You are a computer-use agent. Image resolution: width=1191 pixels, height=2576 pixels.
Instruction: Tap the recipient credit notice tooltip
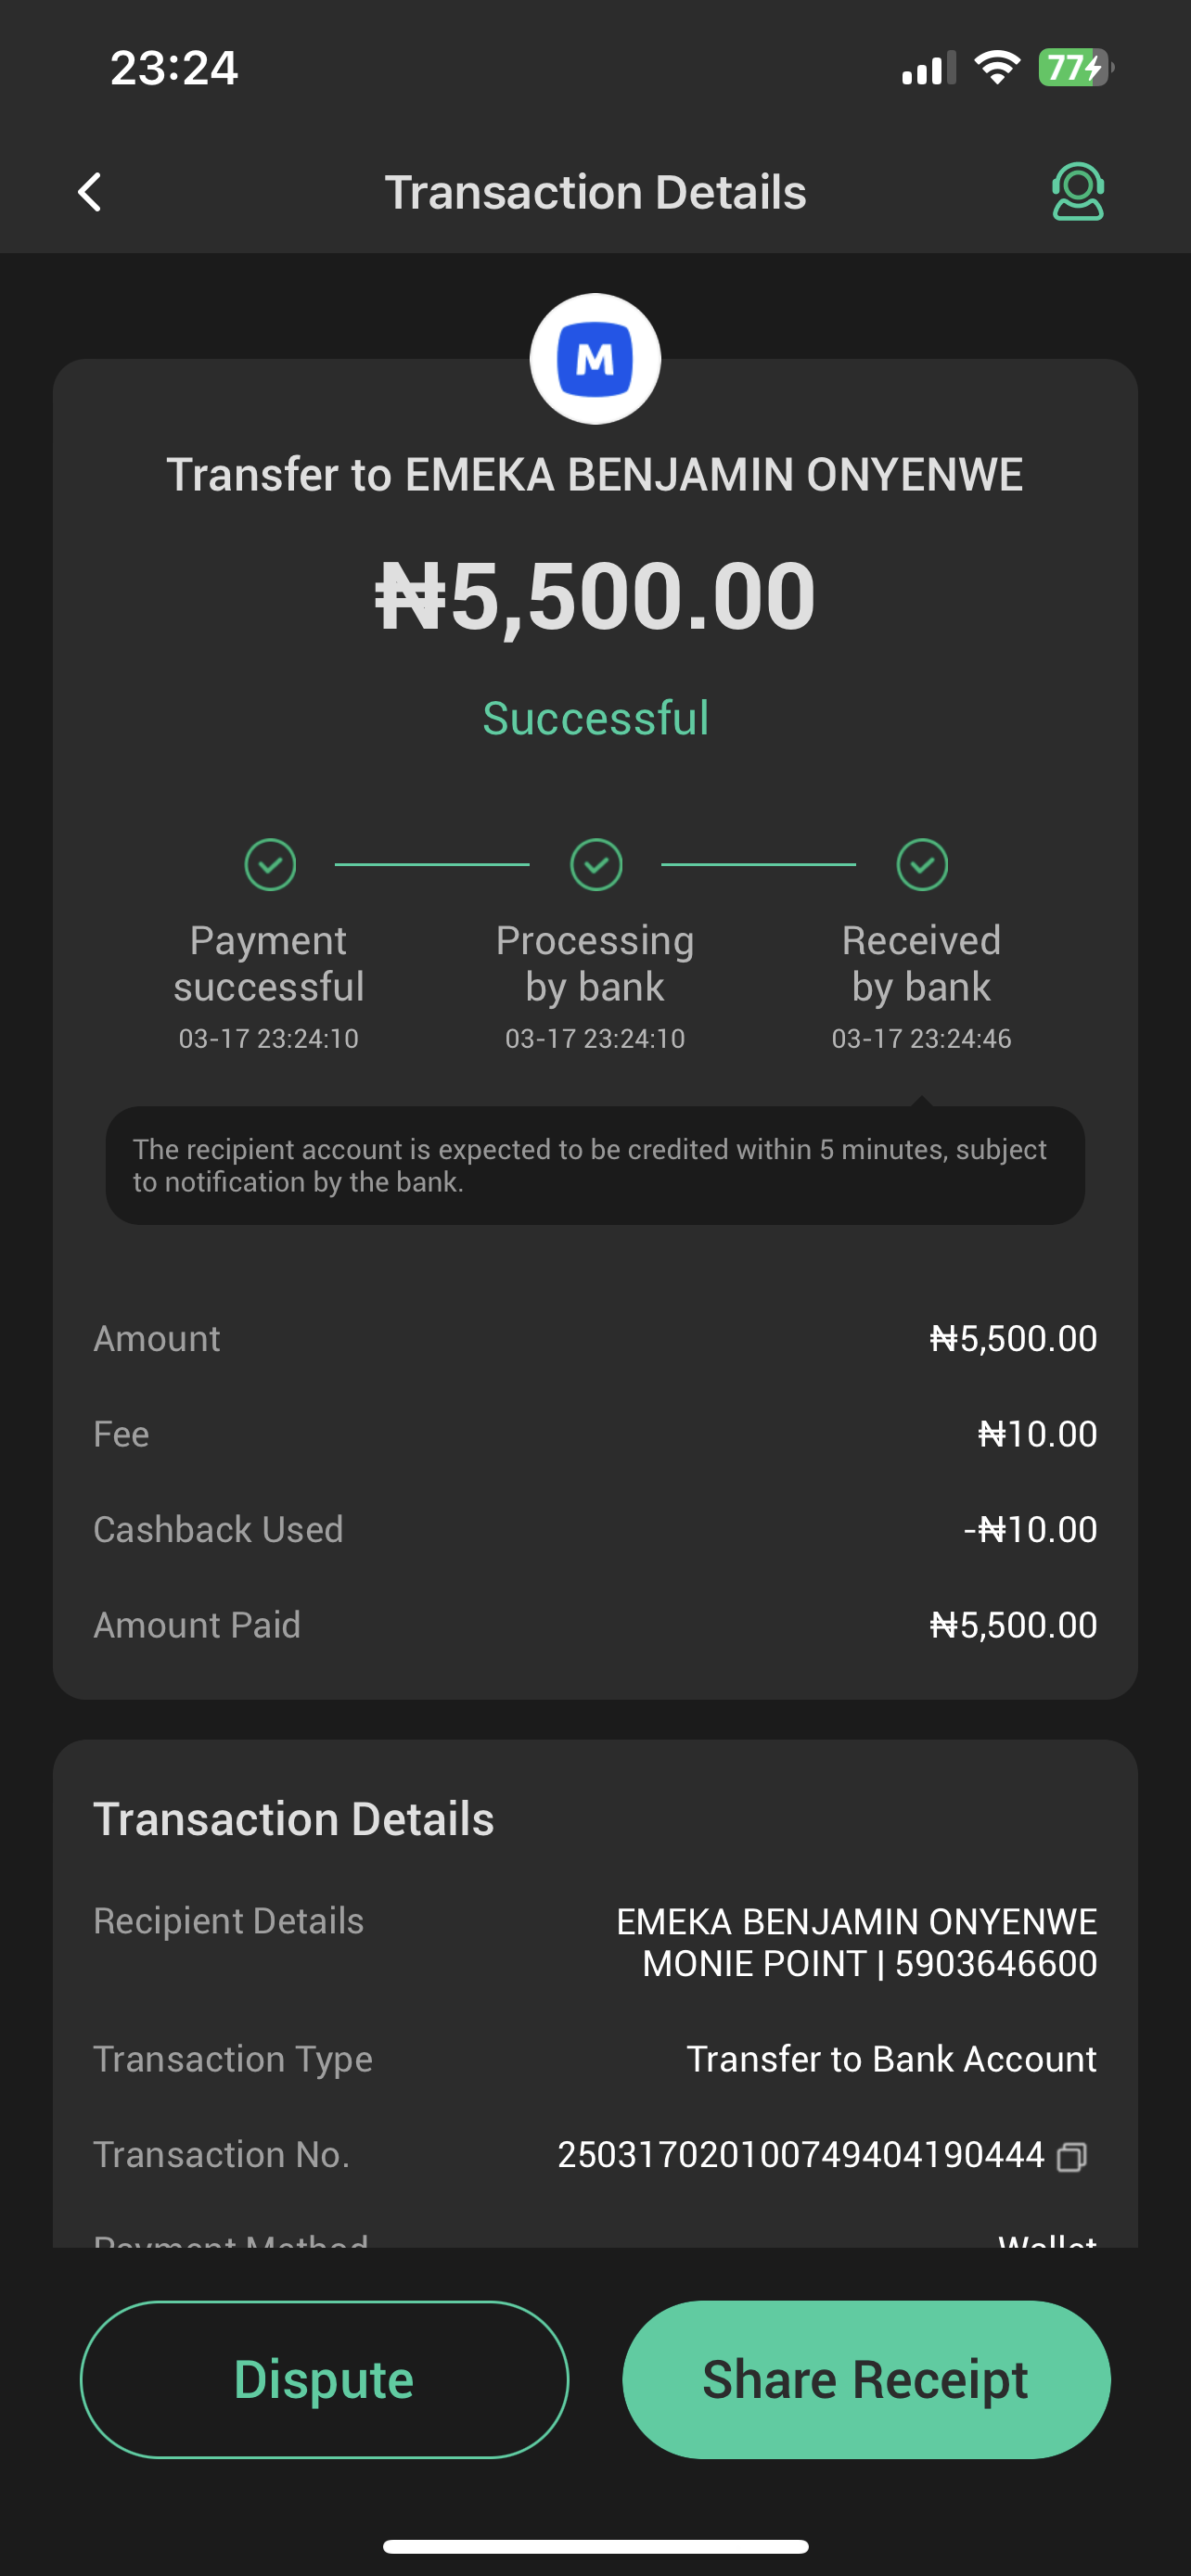coord(596,1165)
